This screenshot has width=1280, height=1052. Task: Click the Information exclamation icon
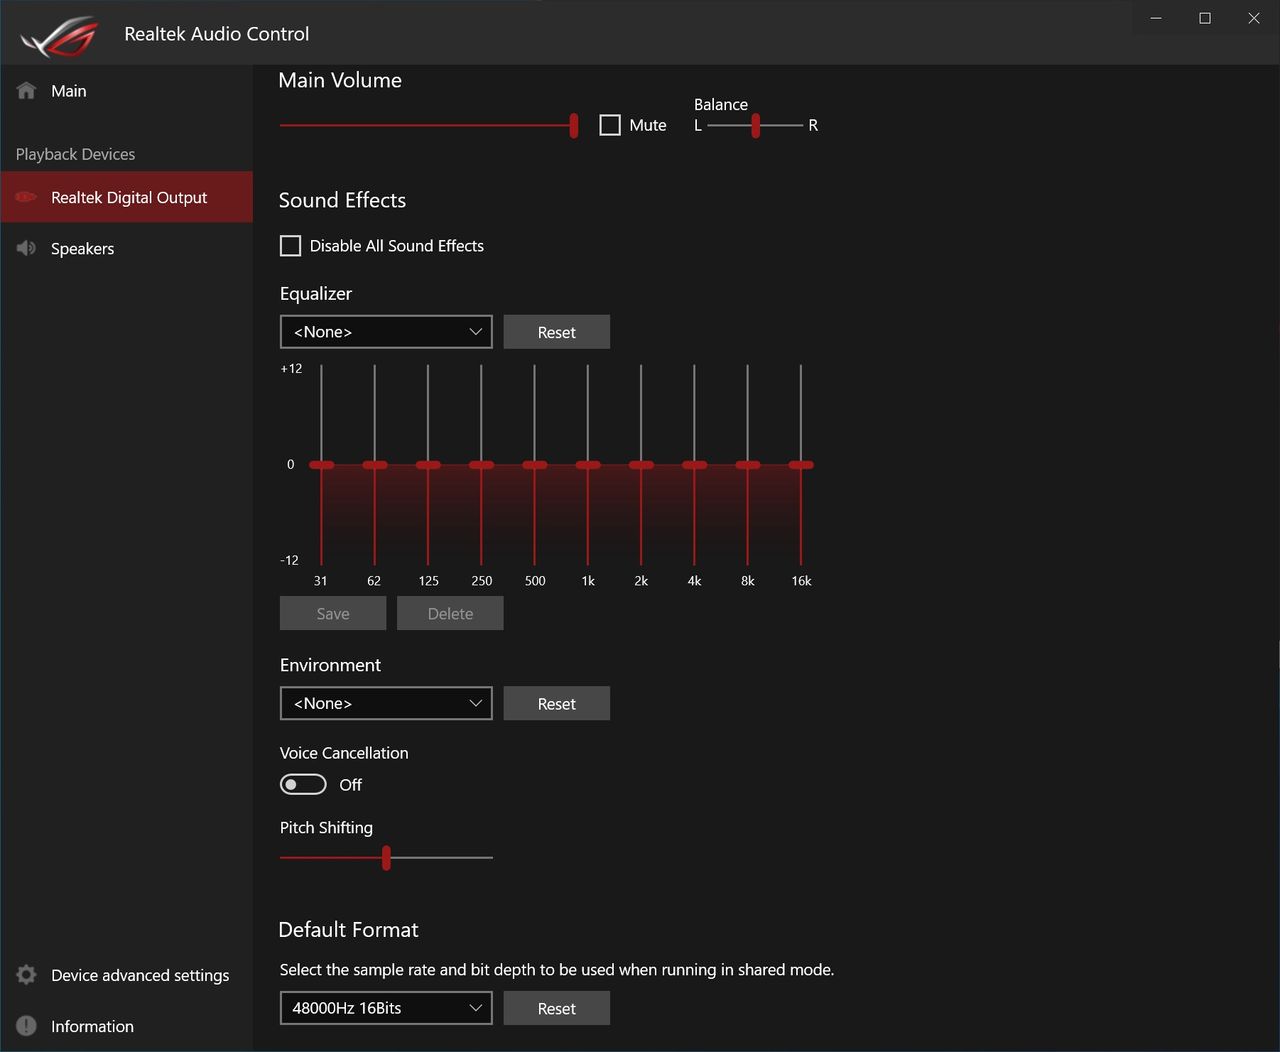[x=27, y=1026]
